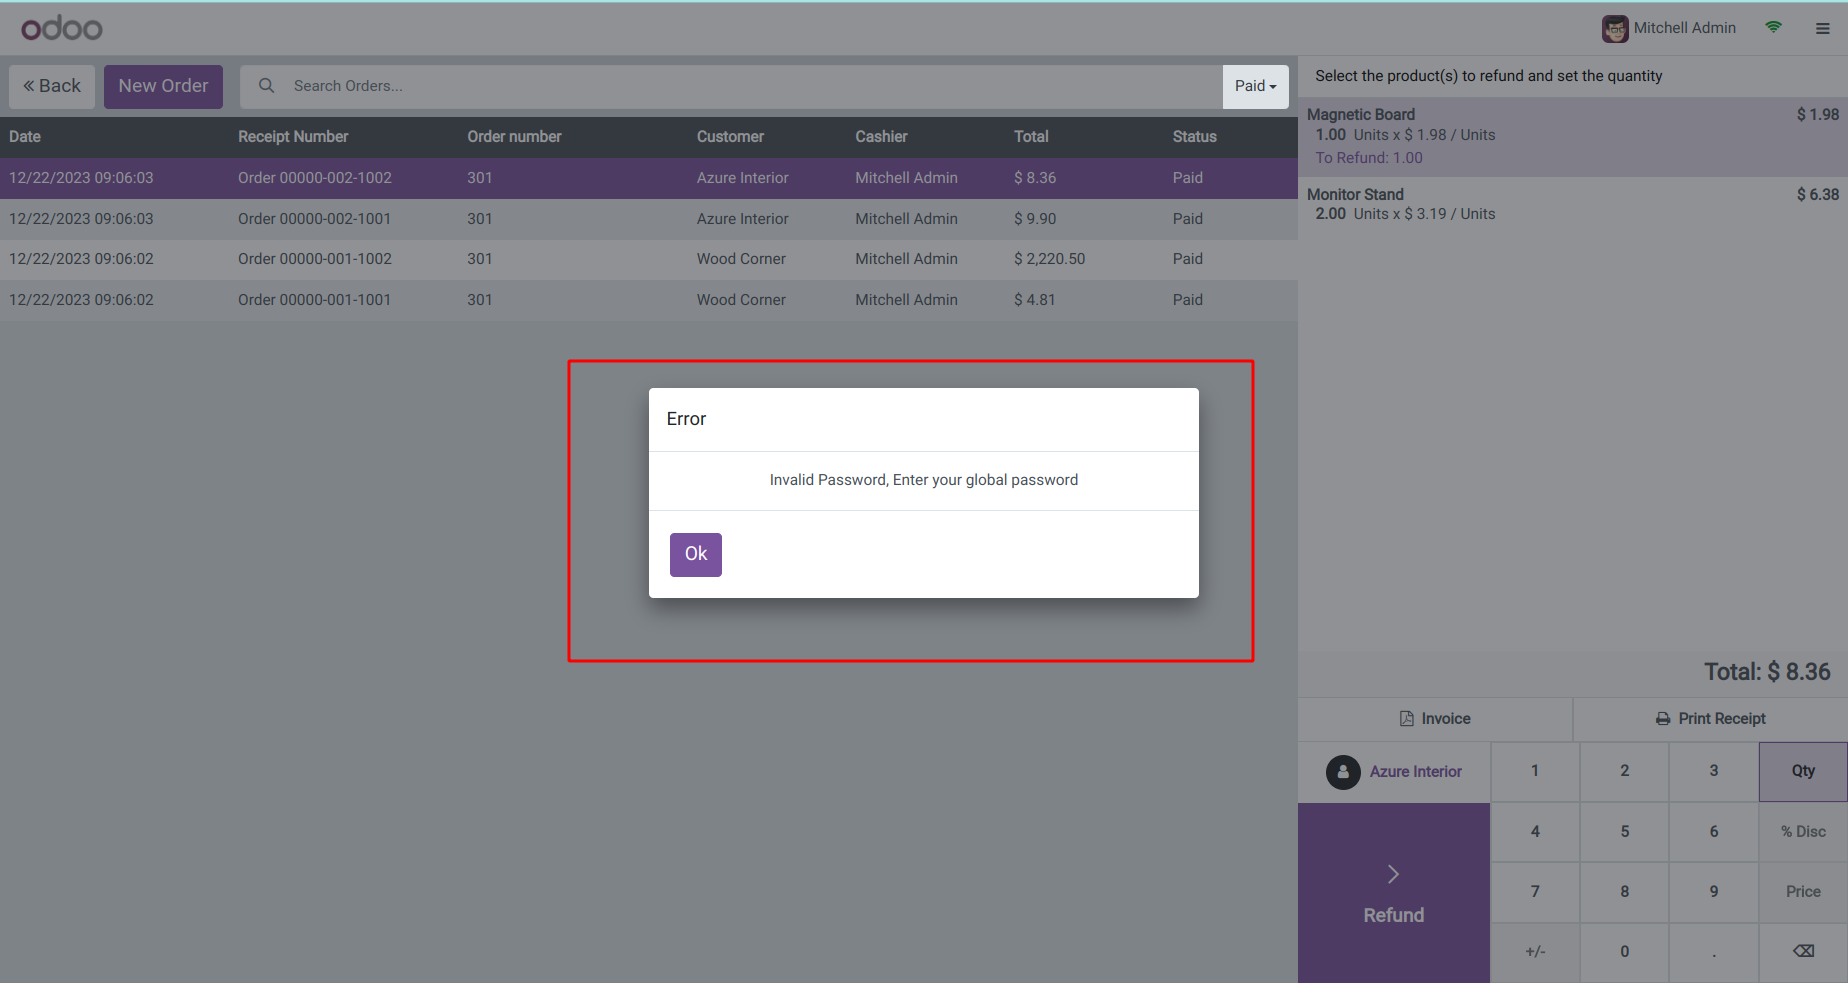Viewport: 1848px width, 983px height.
Task: Switch numpad to % Disc mode
Action: pyautogui.click(x=1802, y=832)
